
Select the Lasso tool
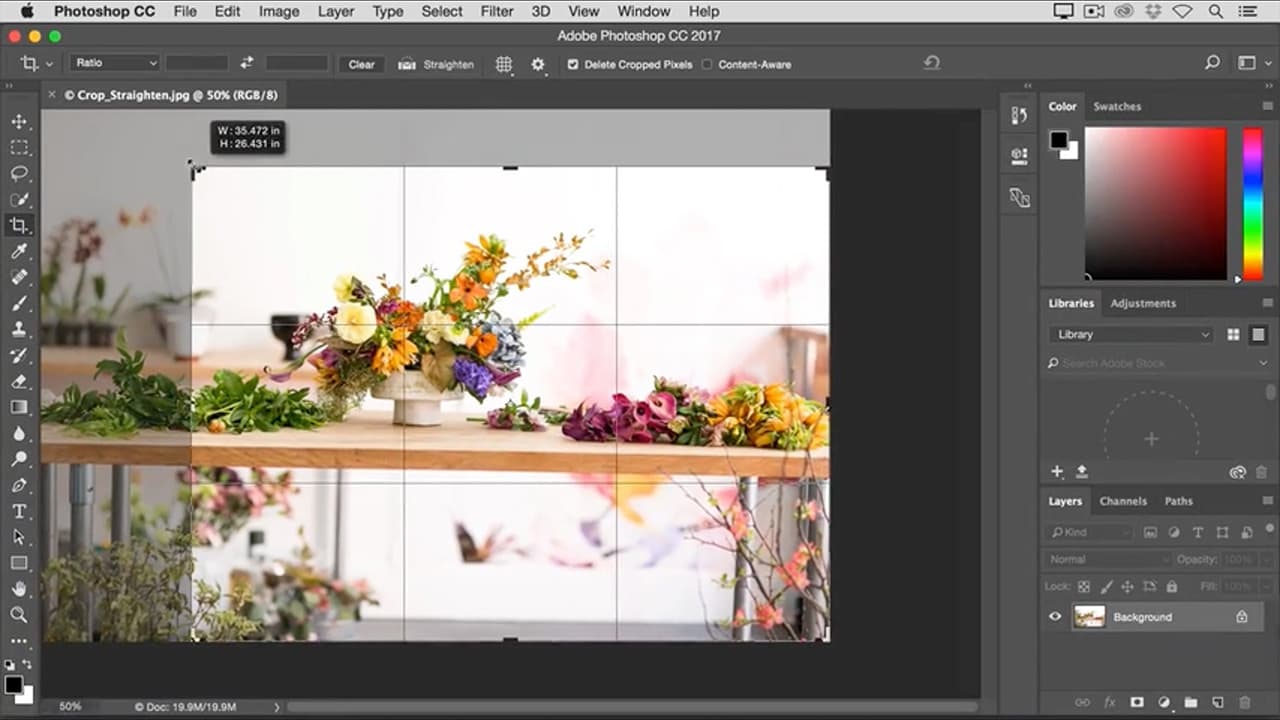[19, 173]
